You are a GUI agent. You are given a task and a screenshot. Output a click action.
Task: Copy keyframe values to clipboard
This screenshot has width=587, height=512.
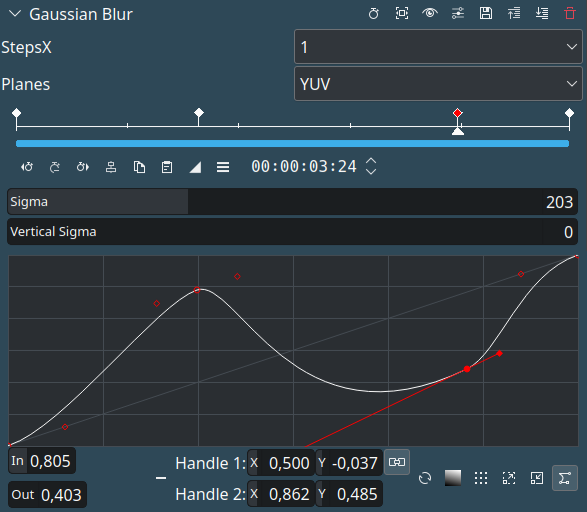[139, 167]
